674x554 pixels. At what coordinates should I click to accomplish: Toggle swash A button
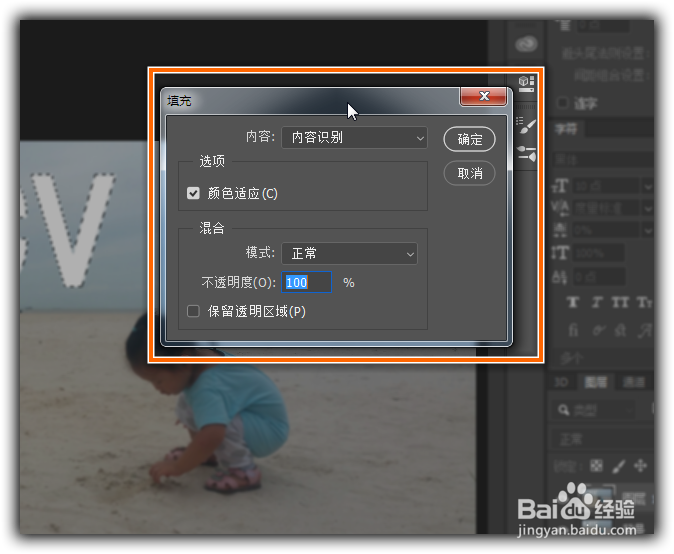click(x=644, y=330)
